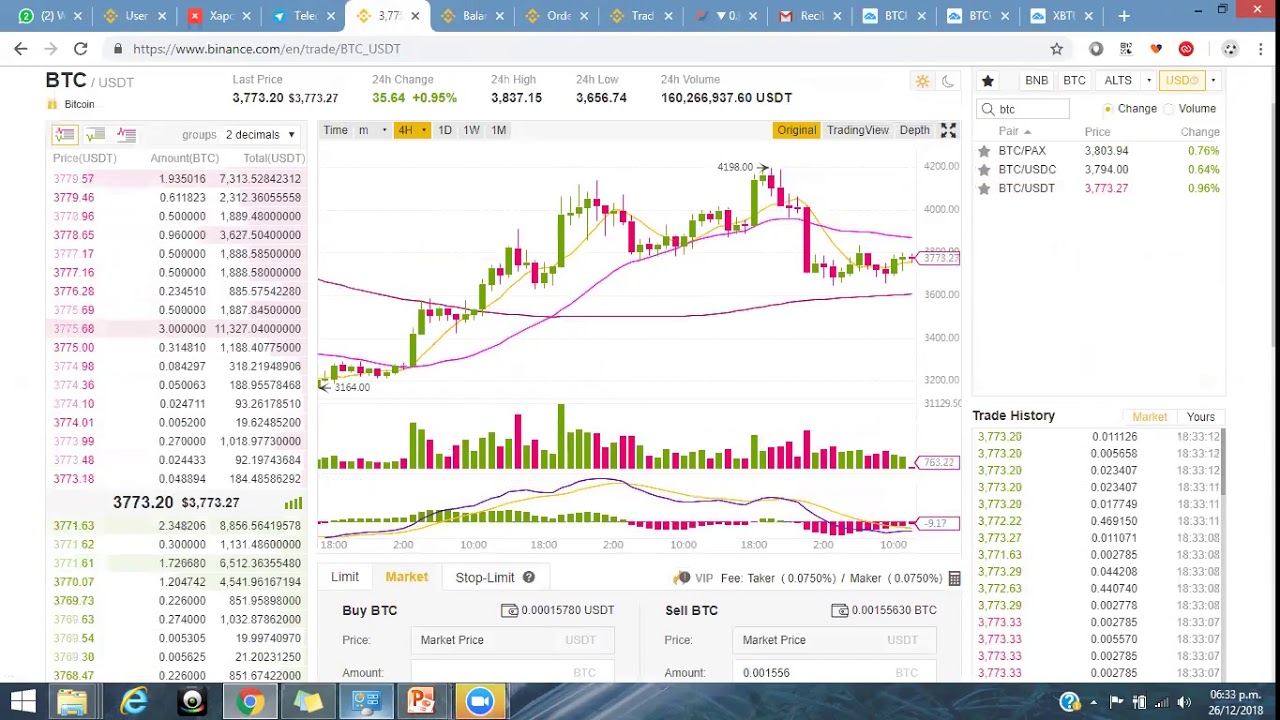This screenshot has width=1280, height=720.
Task: Select Time chart mode
Action: pos(336,130)
